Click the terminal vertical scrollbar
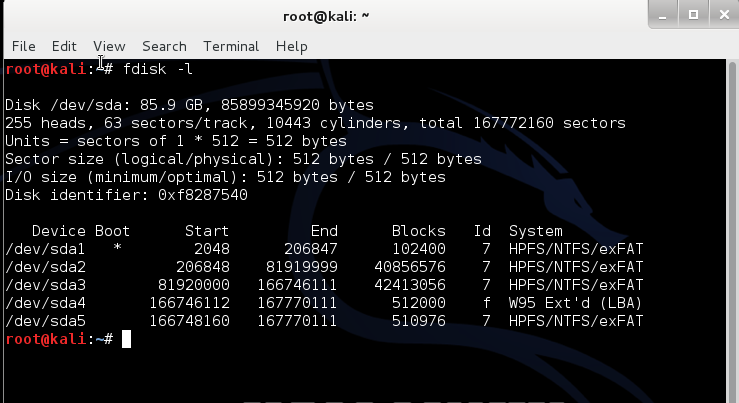 (x=732, y=231)
